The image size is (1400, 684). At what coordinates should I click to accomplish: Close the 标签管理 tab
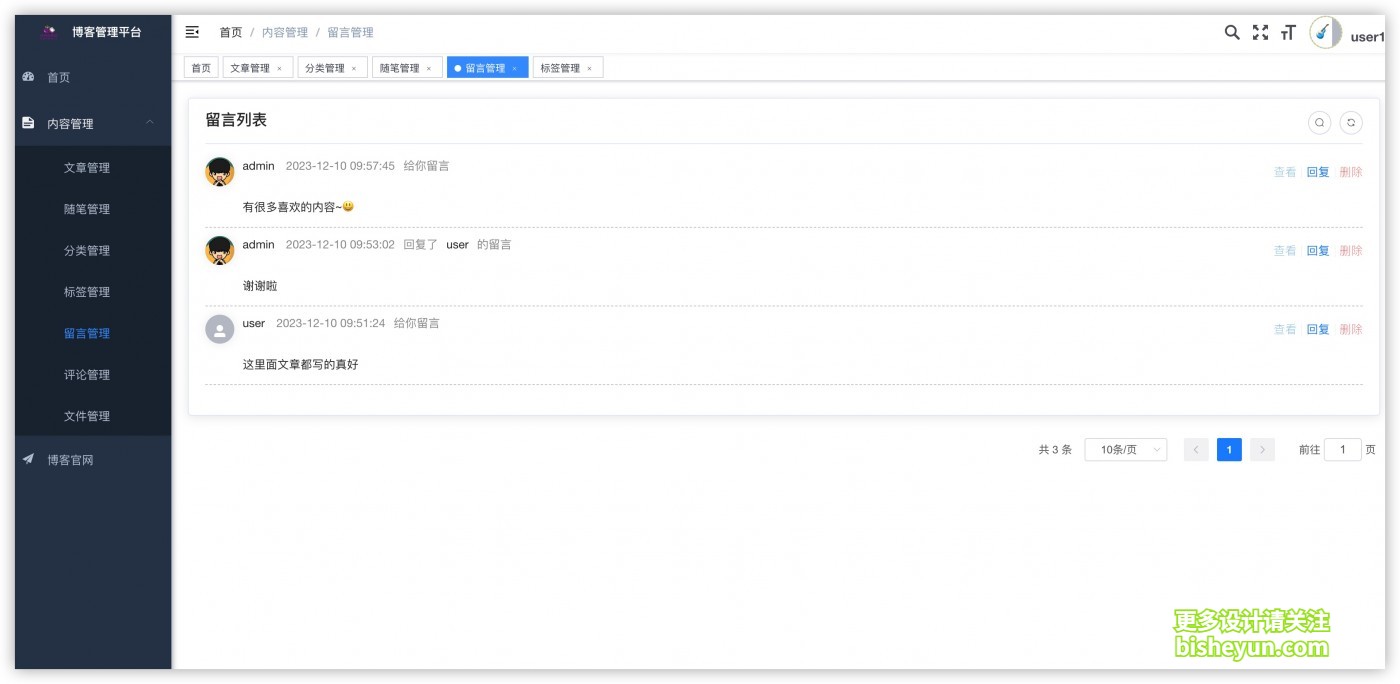pyautogui.click(x=590, y=68)
